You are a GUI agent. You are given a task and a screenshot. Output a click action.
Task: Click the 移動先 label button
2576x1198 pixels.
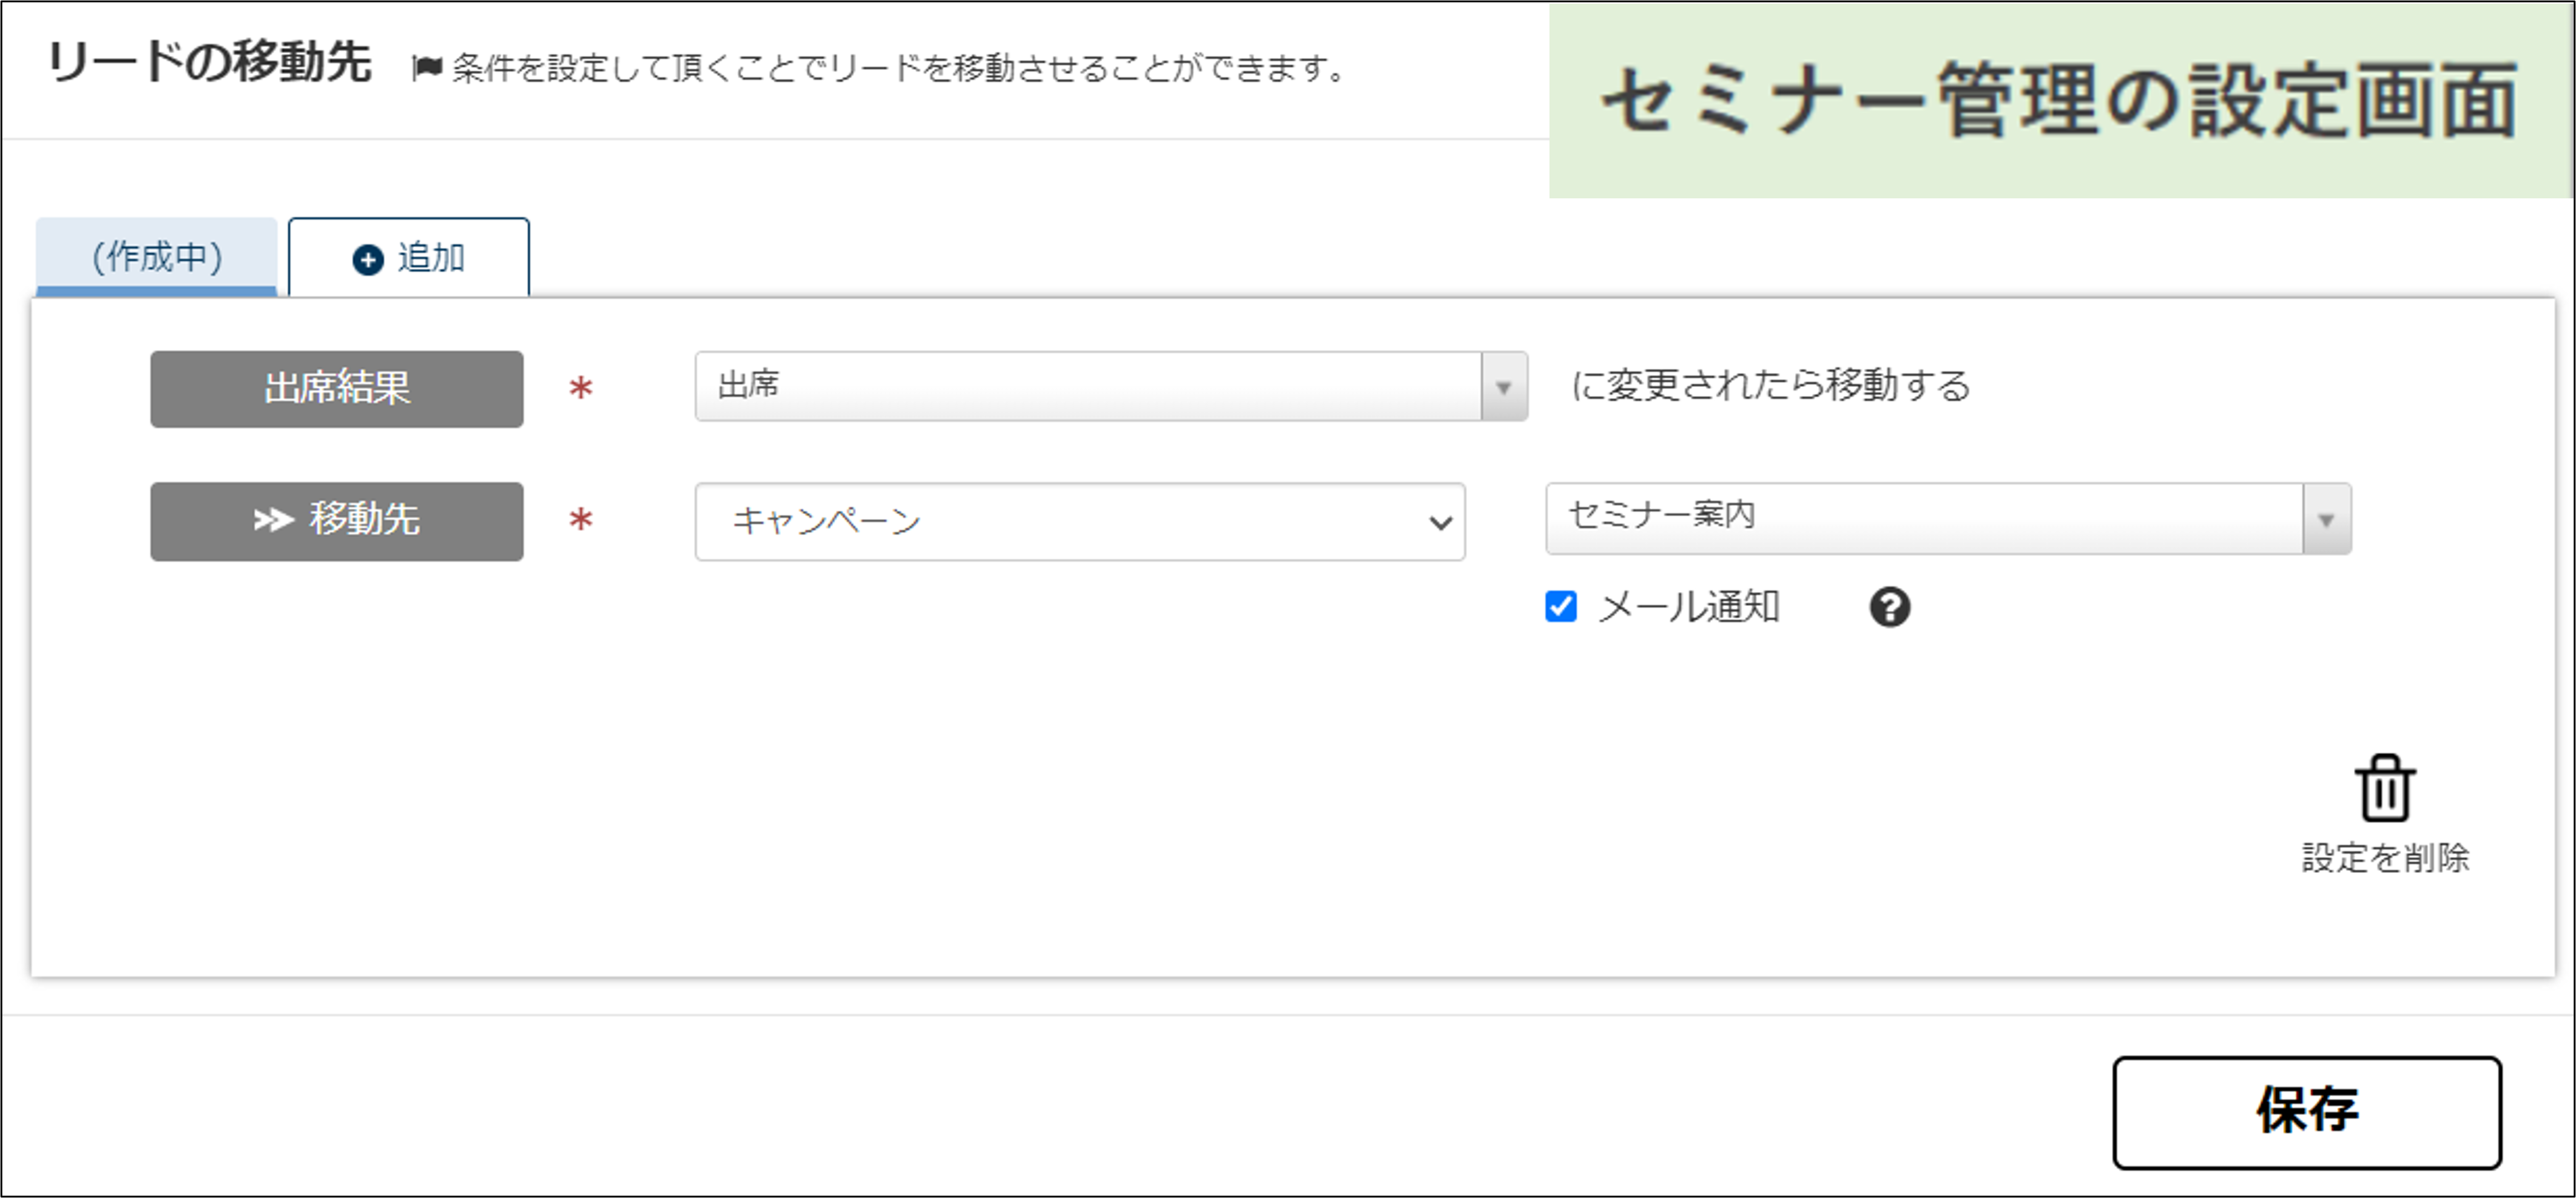pyautogui.click(x=337, y=521)
